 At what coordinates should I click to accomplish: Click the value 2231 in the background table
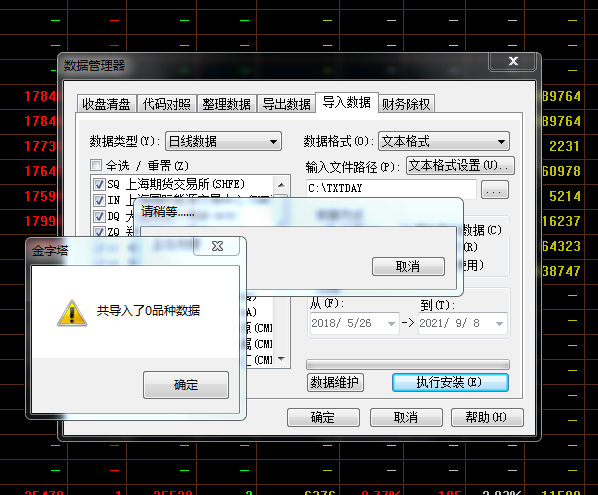coord(565,146)
